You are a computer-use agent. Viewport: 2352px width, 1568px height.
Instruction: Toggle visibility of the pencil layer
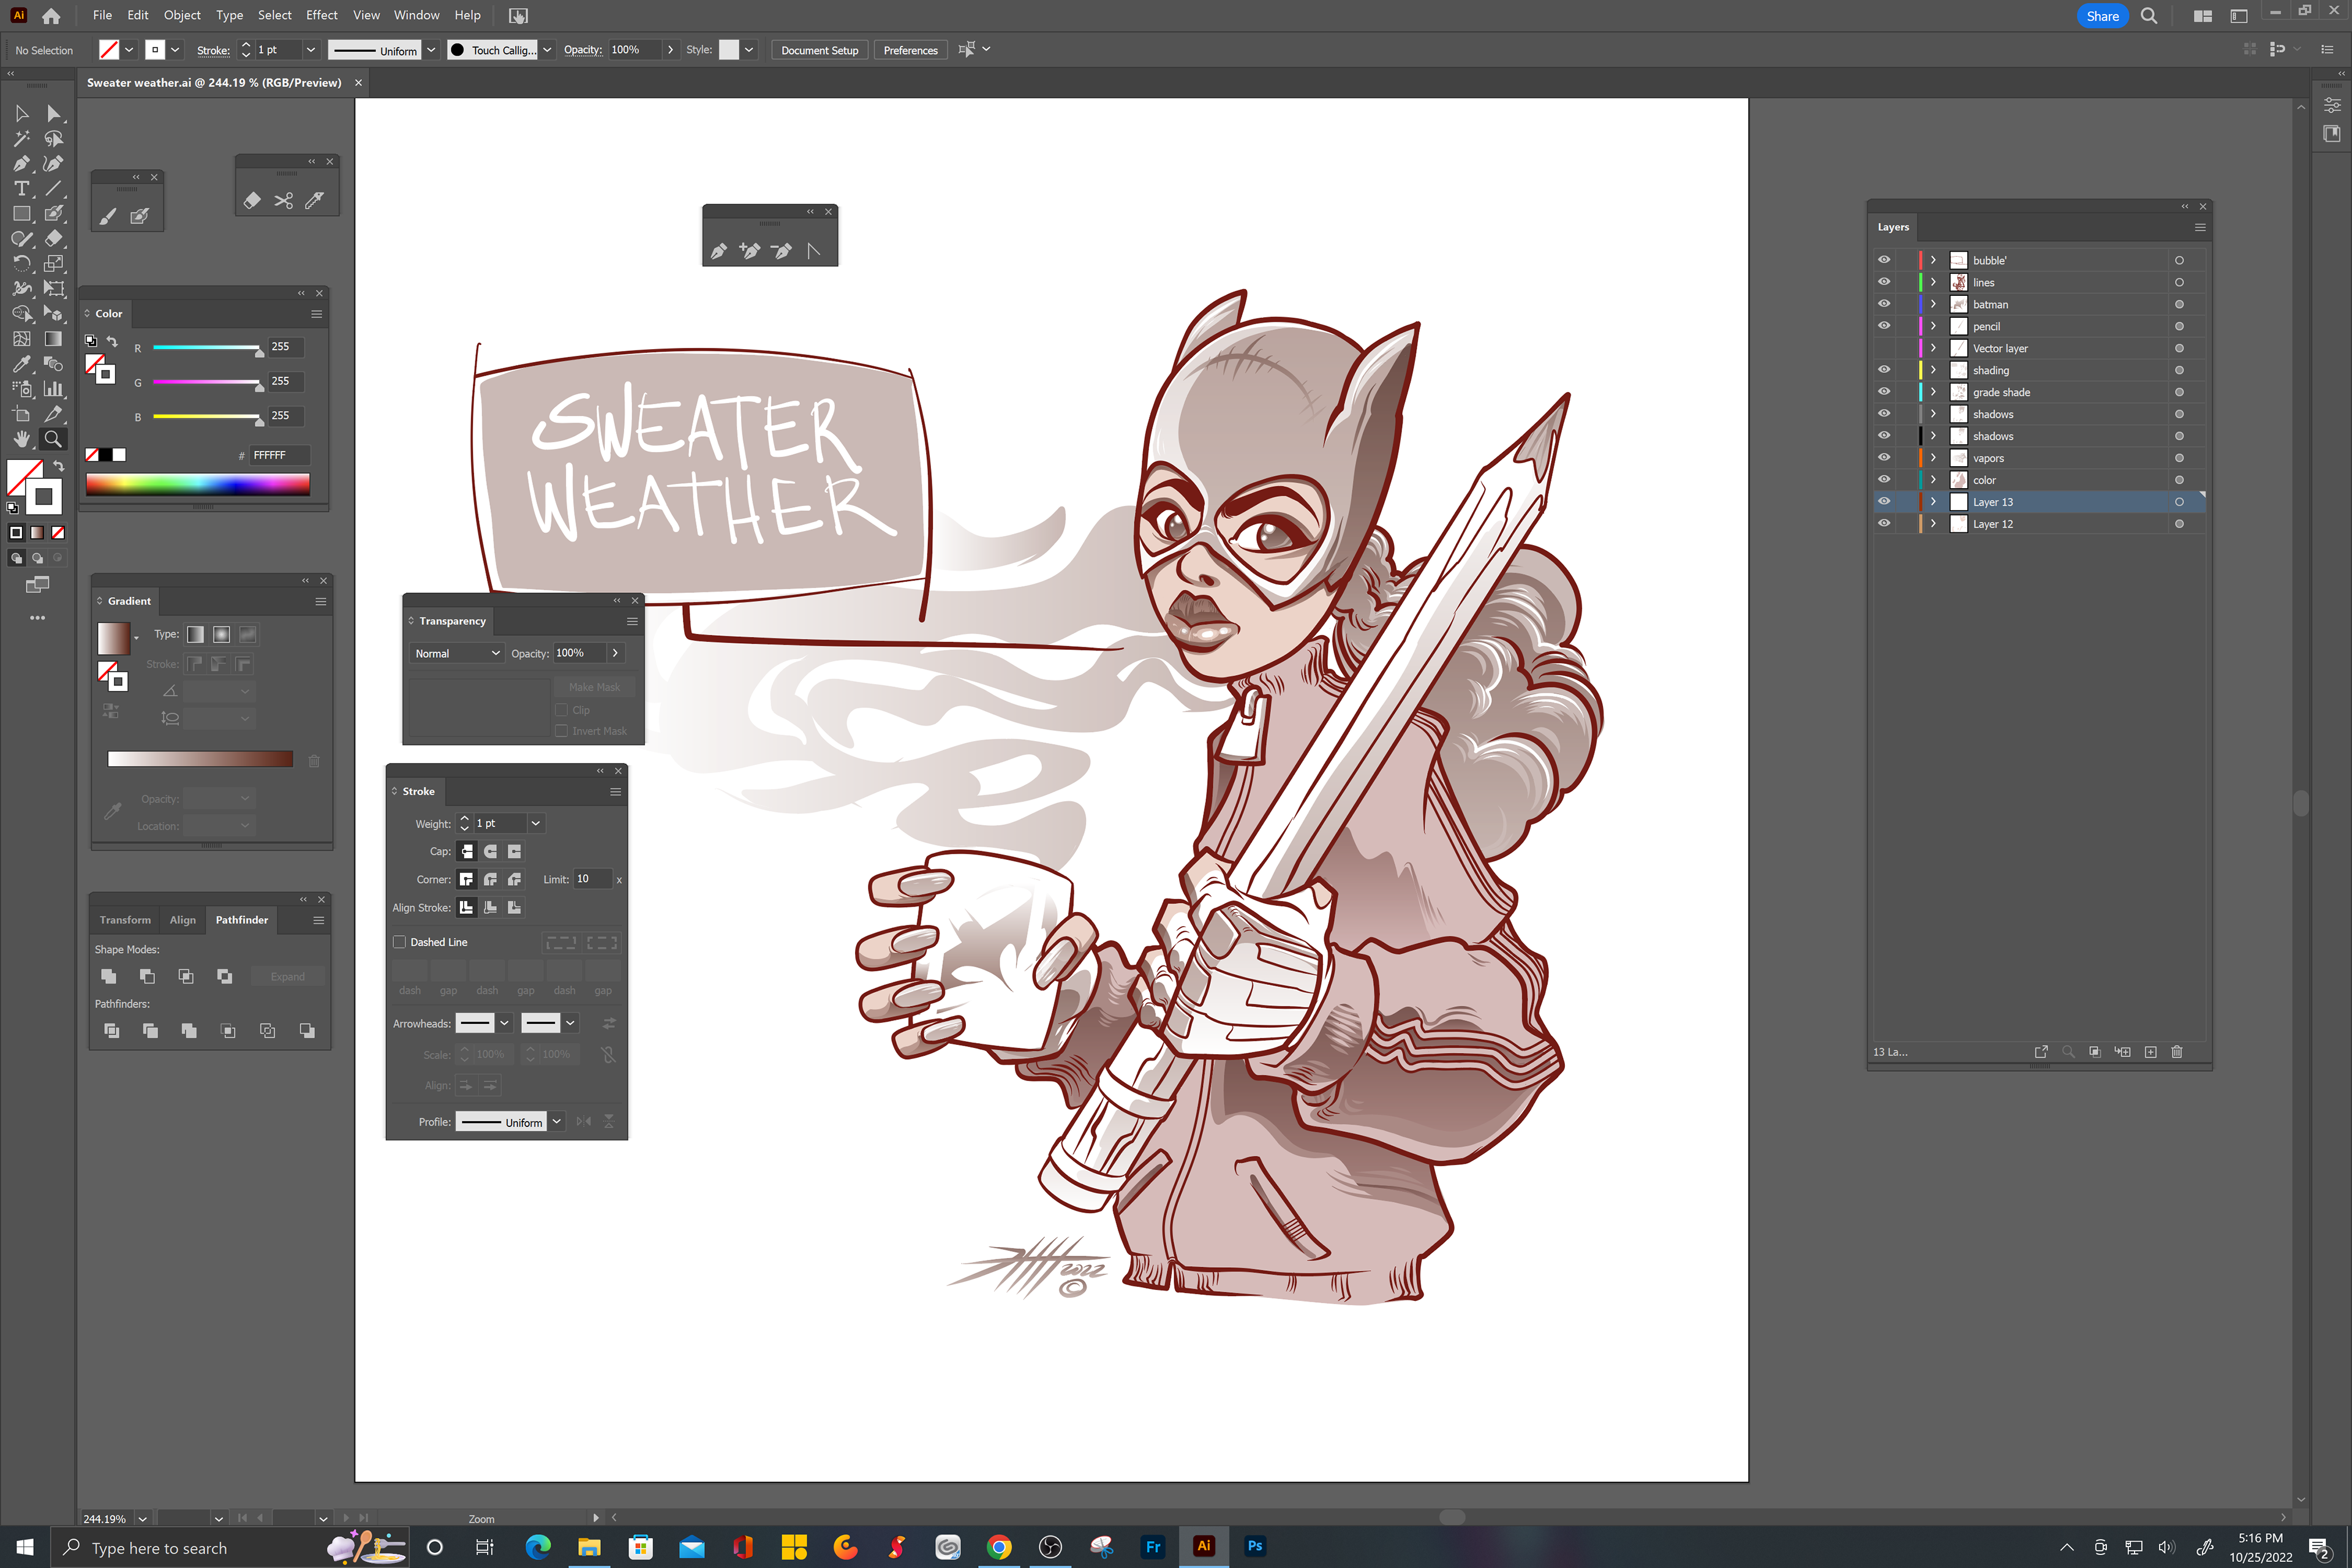pyautogui.click(x=1884, y=326)
